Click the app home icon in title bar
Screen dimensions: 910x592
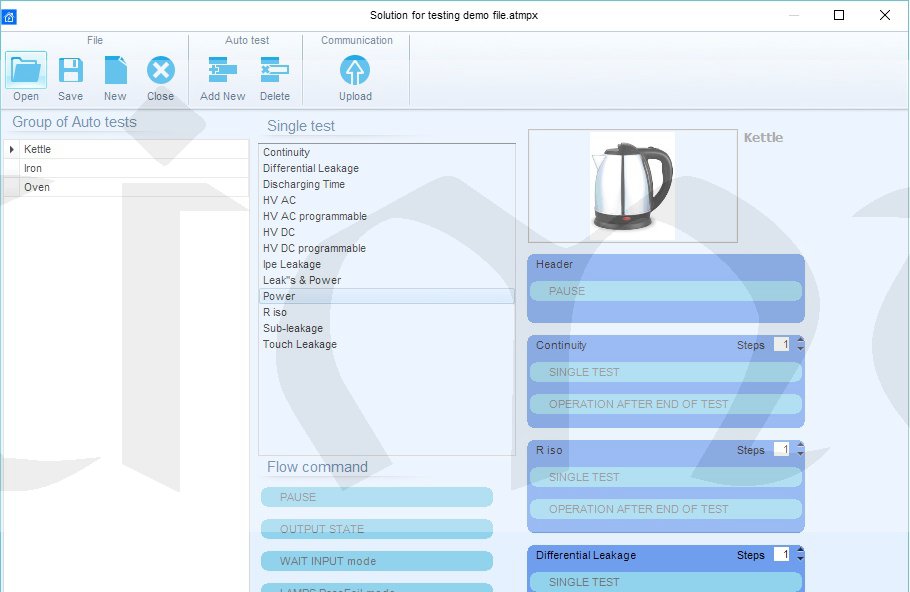point(9,16)
